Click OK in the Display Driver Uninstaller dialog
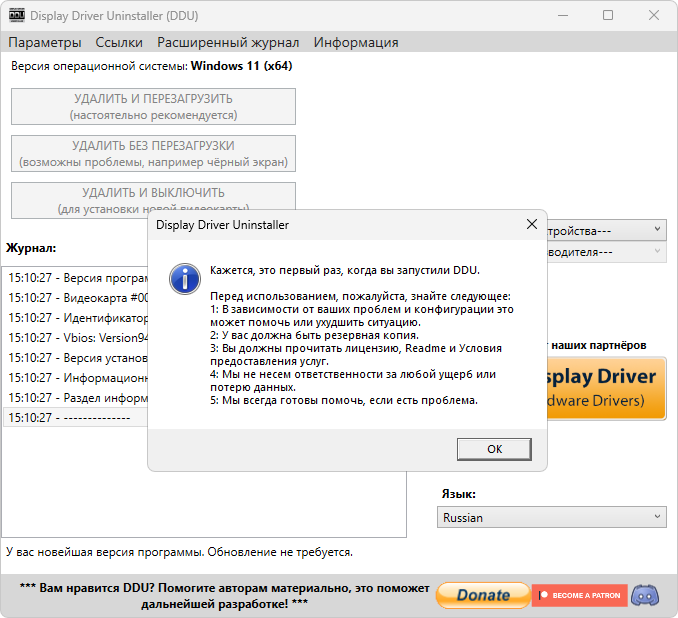Screen dimensions: 678x618 [494, 449]
